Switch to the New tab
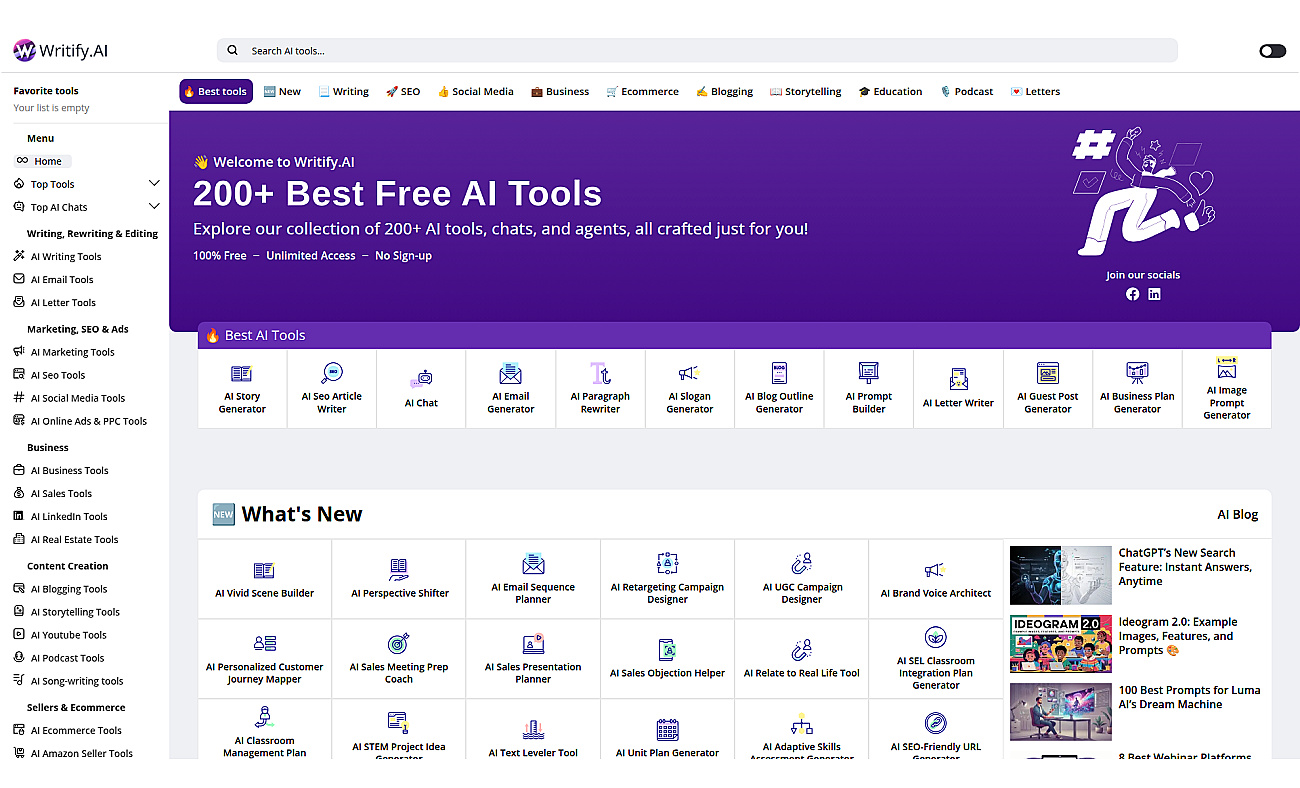Viewport: 1300px width, 788px height. point(282,91)
